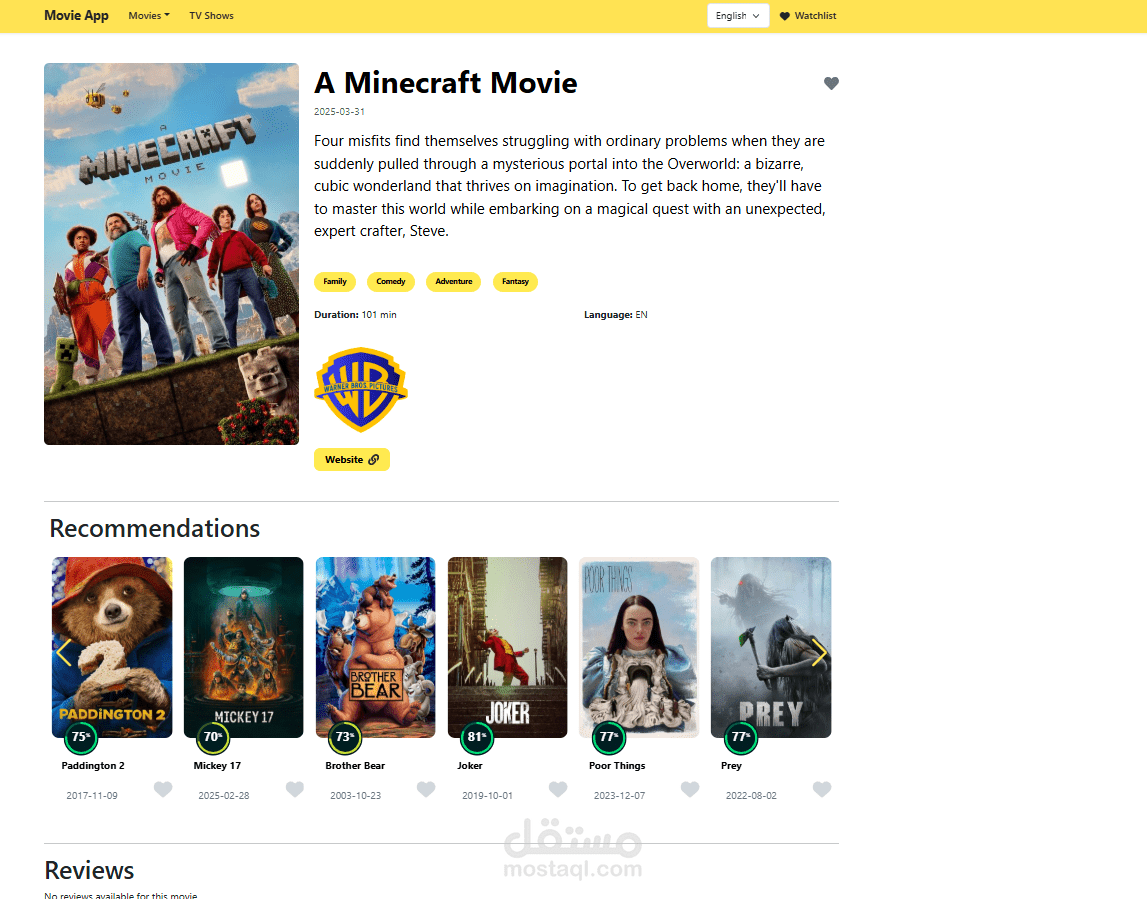Screen dimensions: 1147x899
Task: Click Brother Bear 73% rating badge
Action: coord(345,737)
